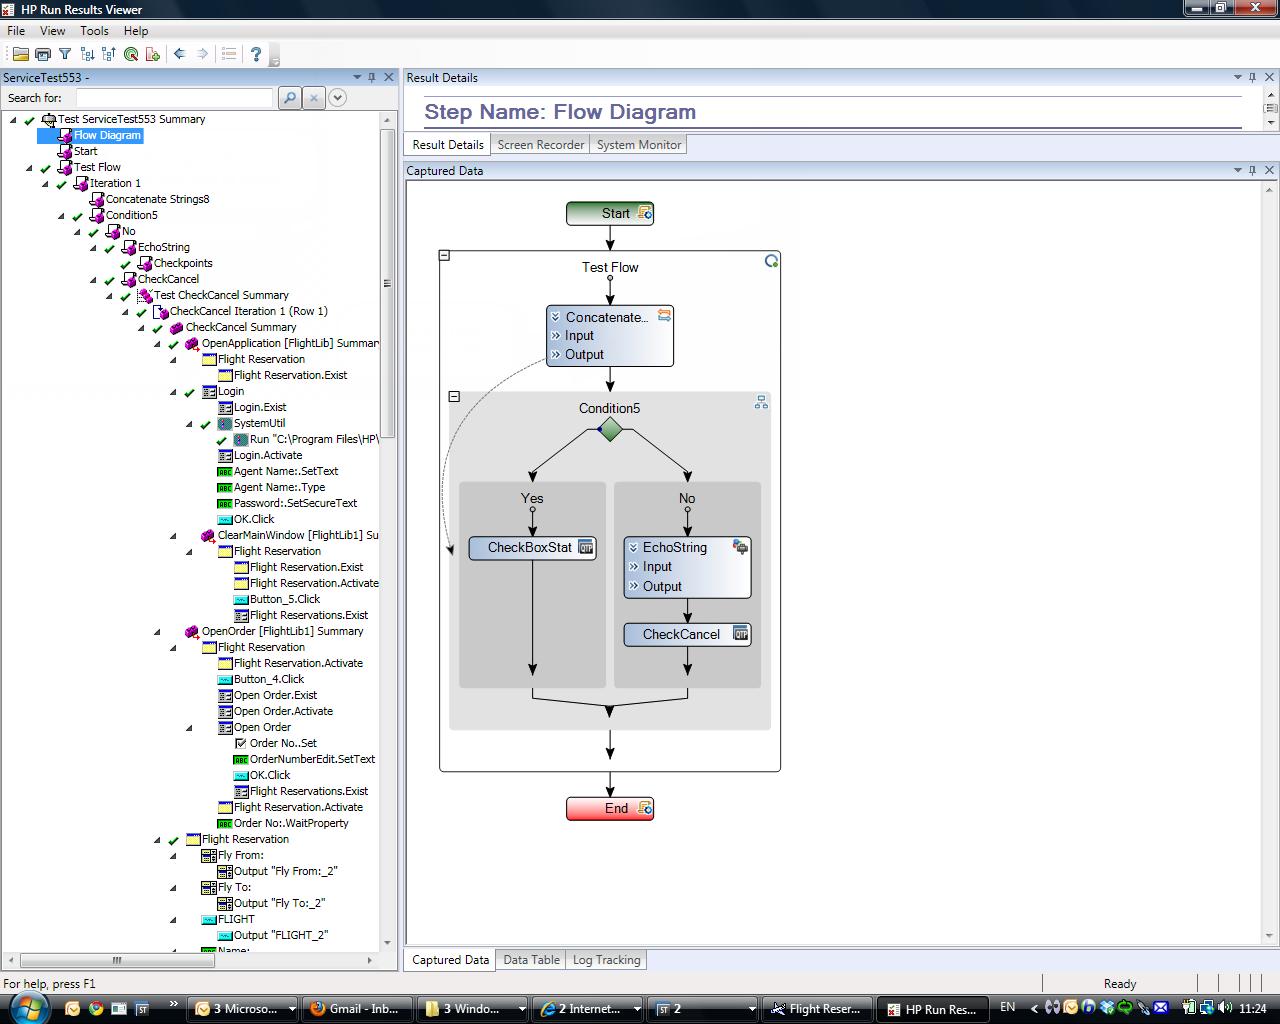
Task: Expand the Concatenate Input properties chevron
Action: coord(555,335)
